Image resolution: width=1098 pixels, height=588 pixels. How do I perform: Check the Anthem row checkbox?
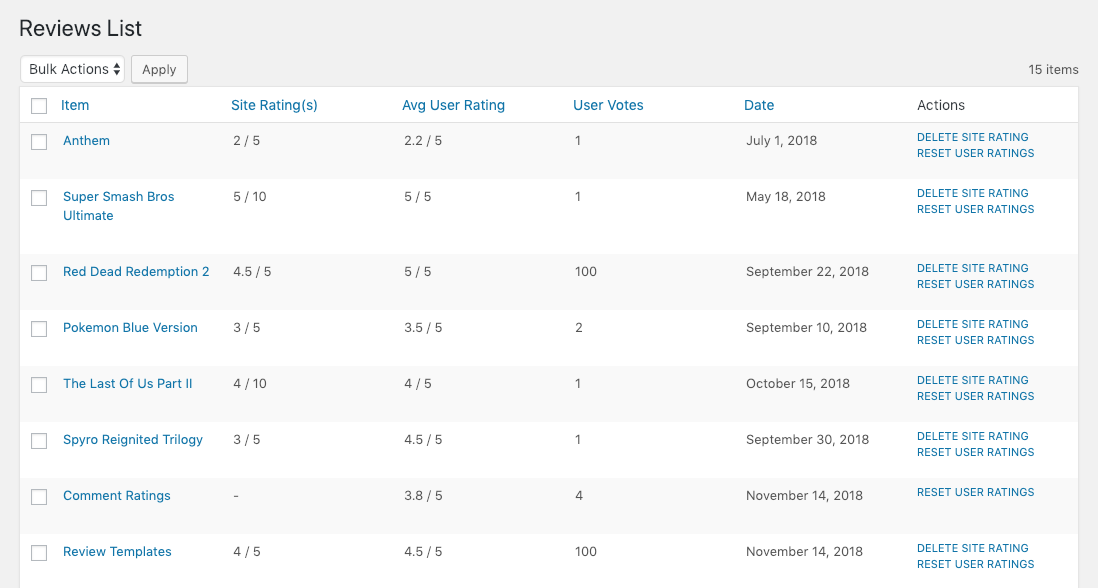tap(39, 142)
